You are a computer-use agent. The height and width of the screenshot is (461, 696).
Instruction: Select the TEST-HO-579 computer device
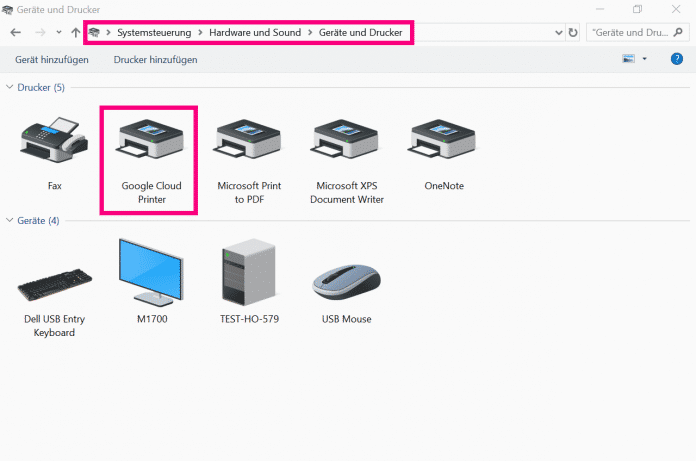247,274
